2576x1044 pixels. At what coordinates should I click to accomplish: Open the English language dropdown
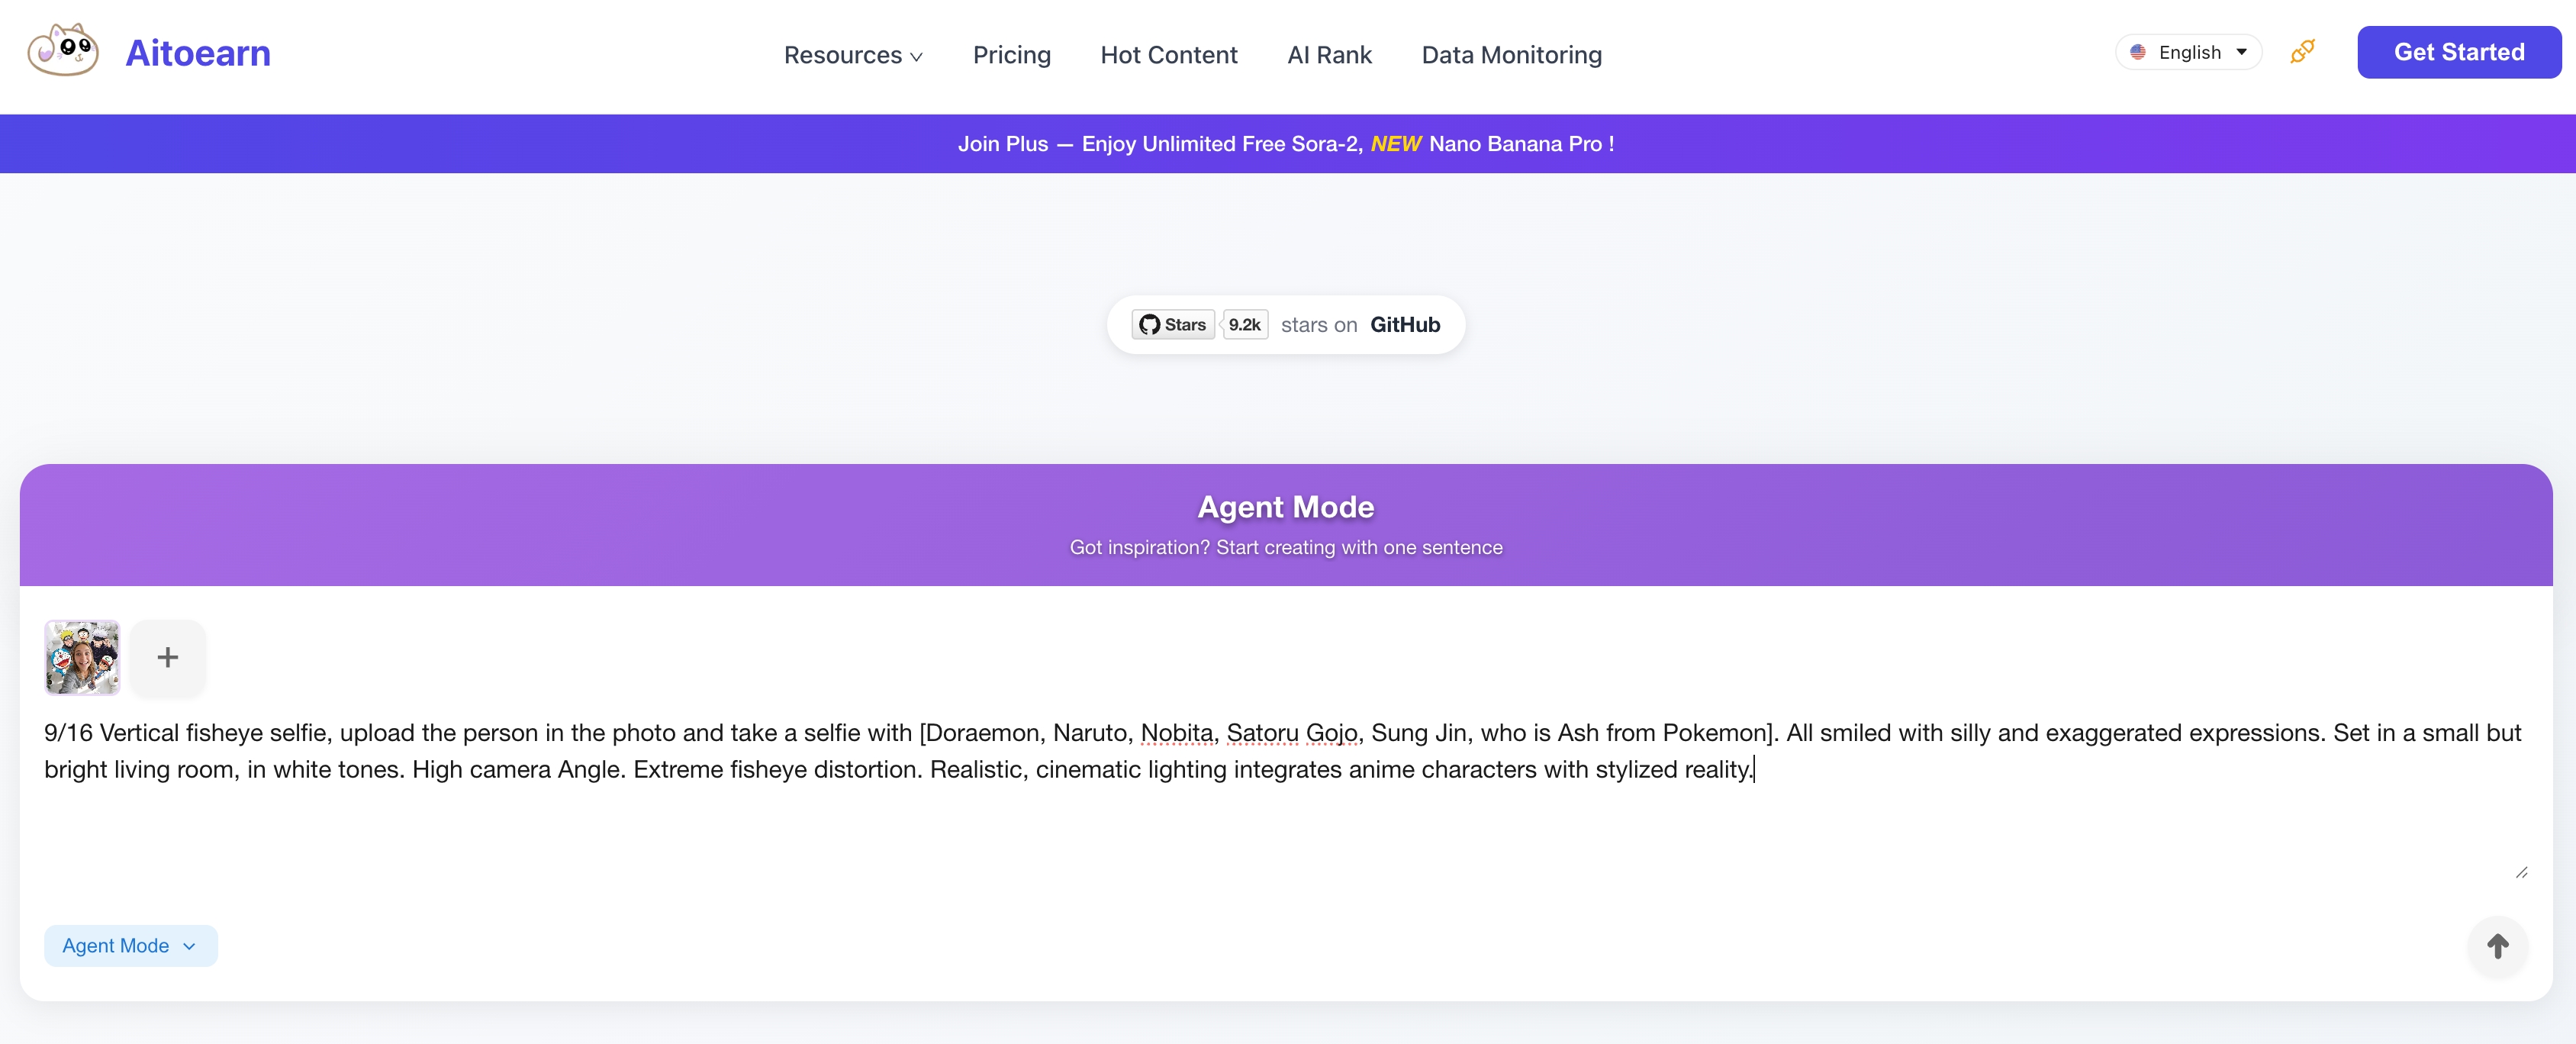coord(2190,52)
